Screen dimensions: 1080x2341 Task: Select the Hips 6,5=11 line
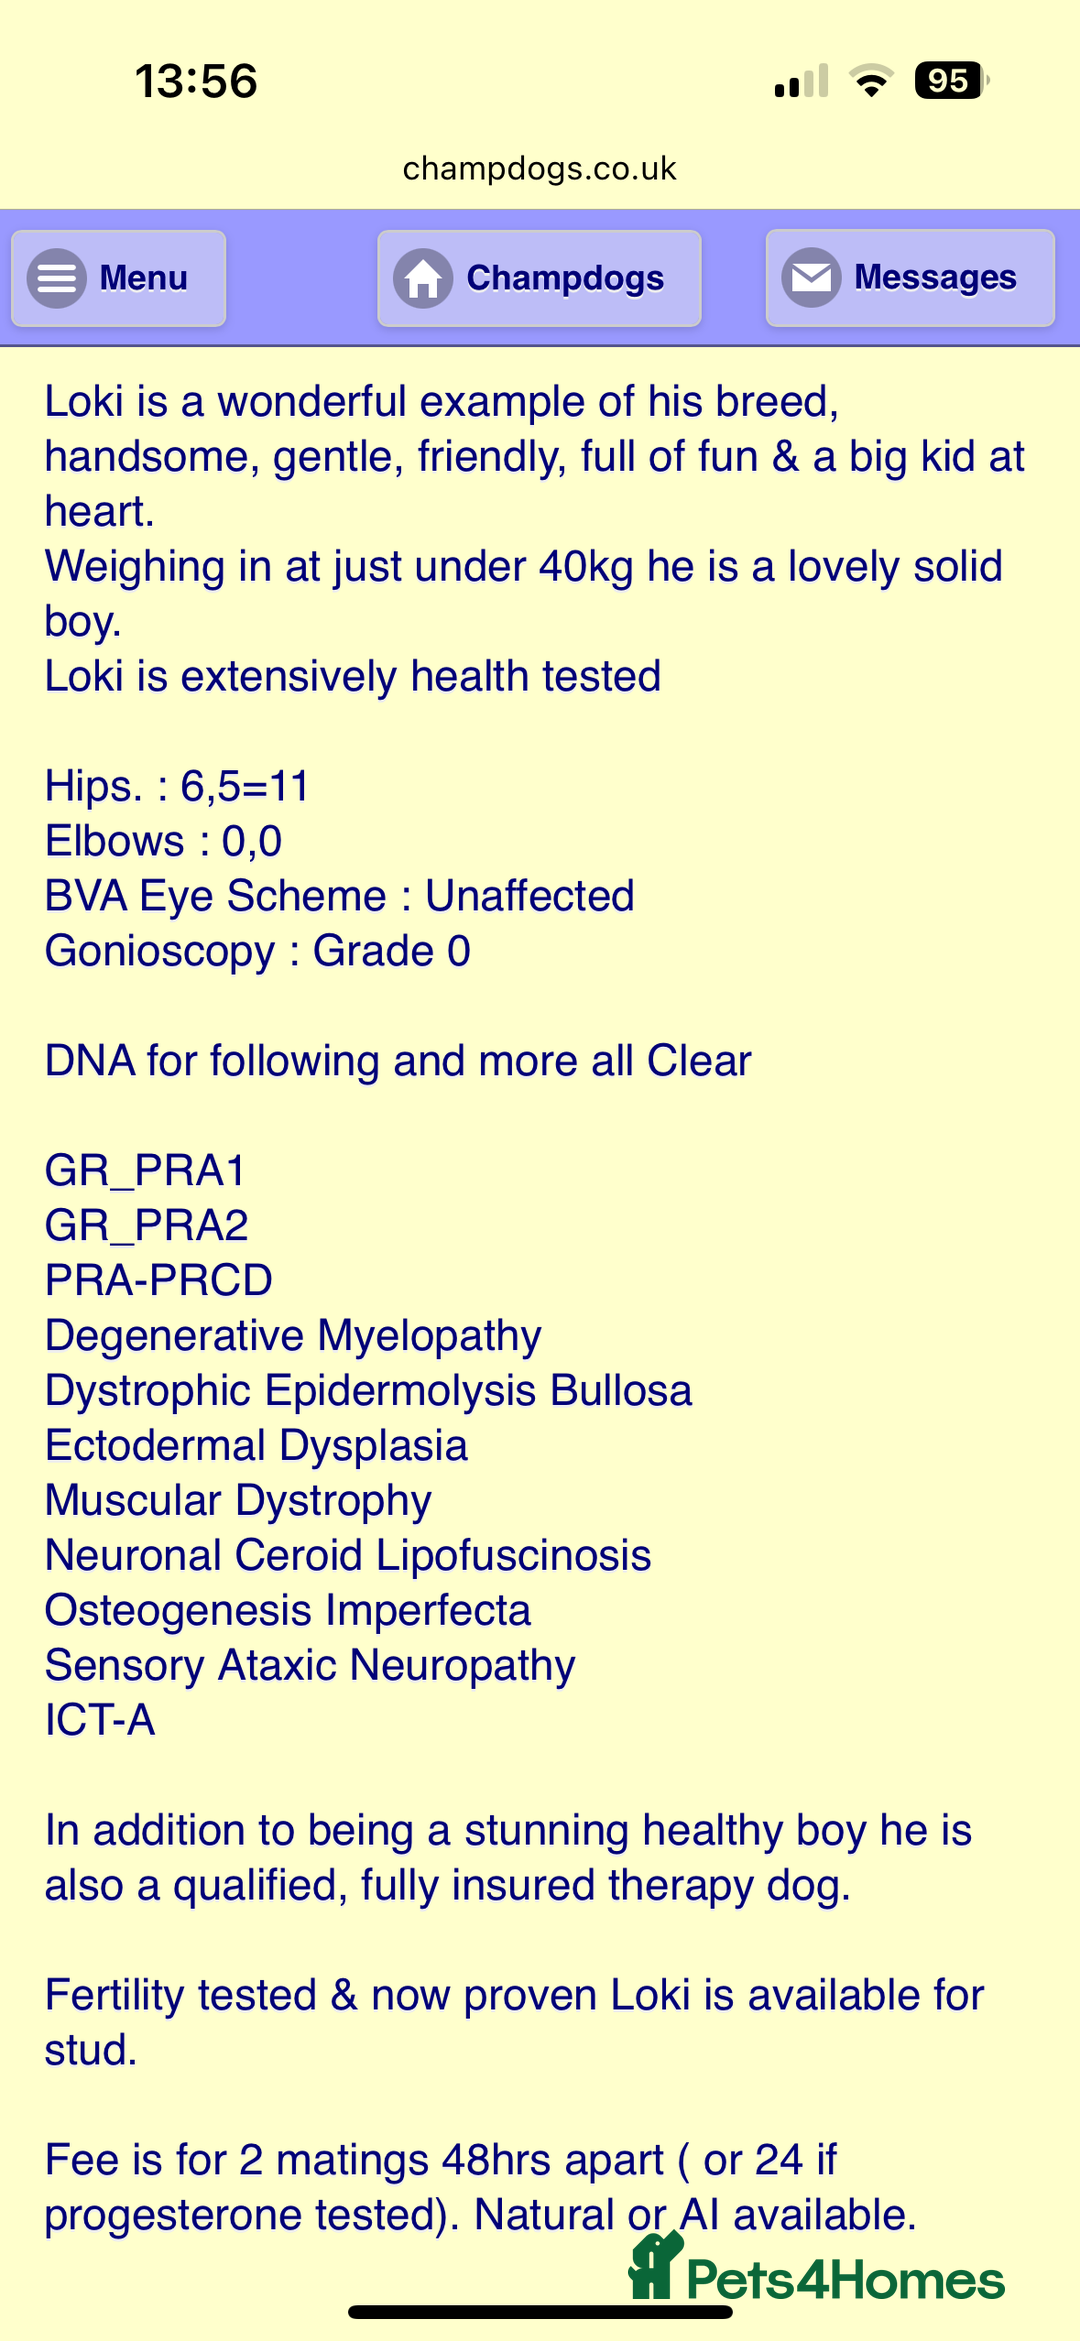pyautogui.click(x=177, y=786)
